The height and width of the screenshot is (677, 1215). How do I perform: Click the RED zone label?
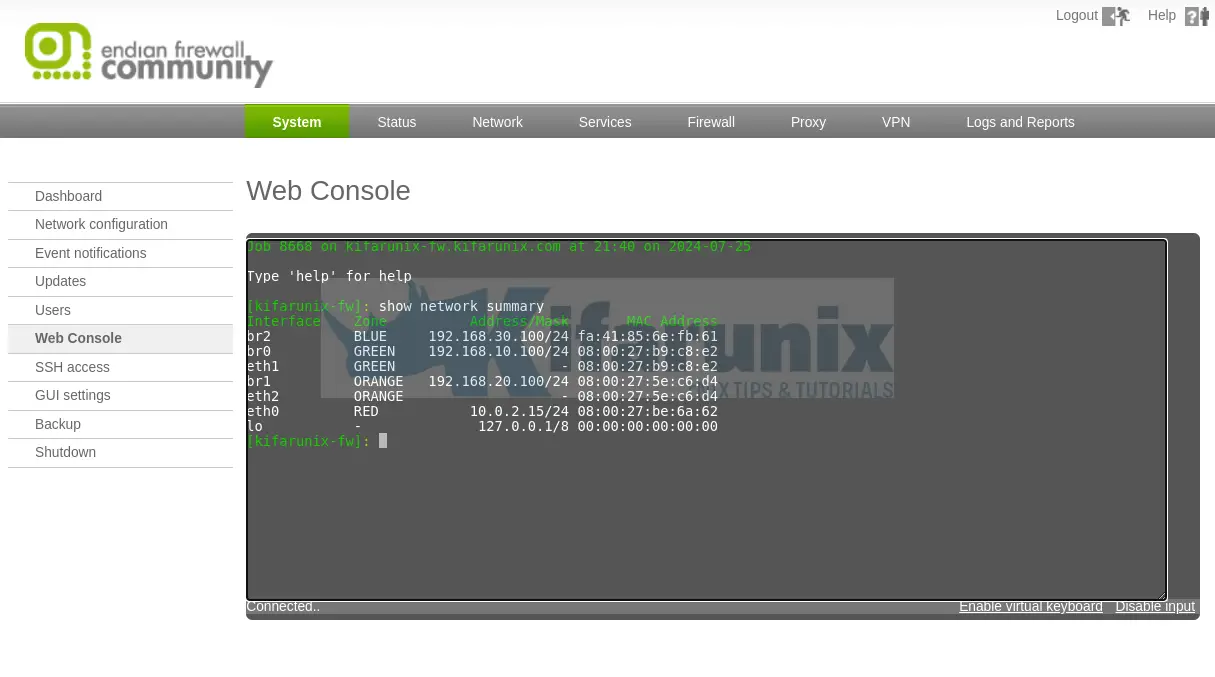366,411
